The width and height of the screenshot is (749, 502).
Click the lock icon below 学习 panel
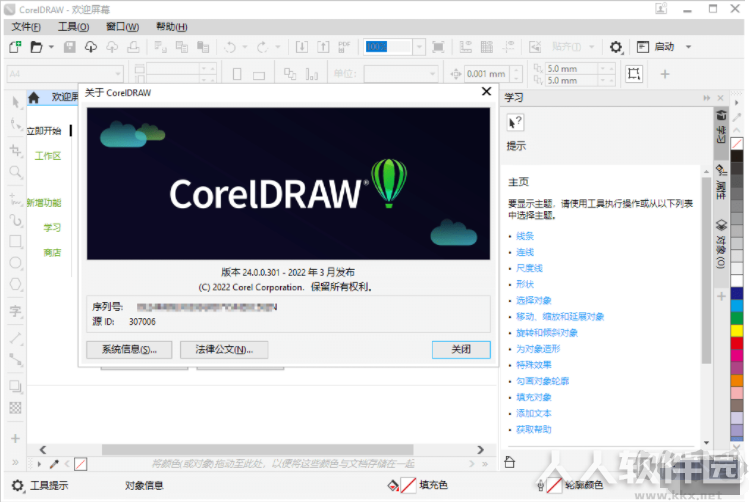coord(510,462)
